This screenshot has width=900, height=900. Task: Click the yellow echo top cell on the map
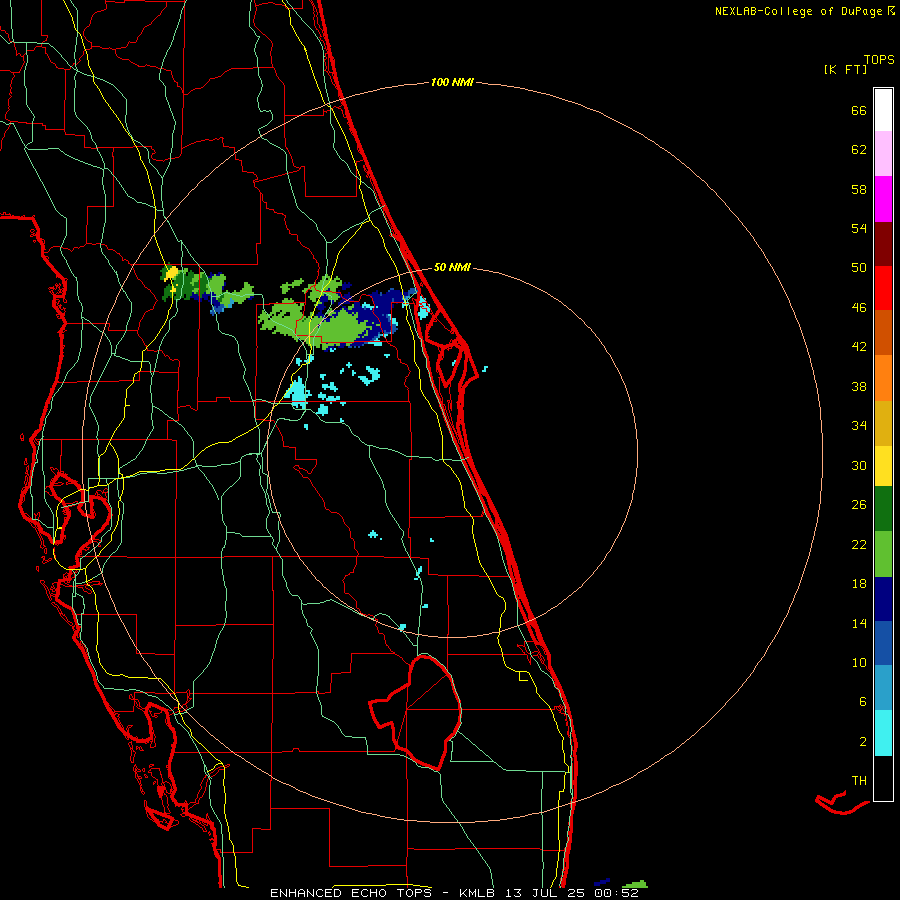pos(171,273)
